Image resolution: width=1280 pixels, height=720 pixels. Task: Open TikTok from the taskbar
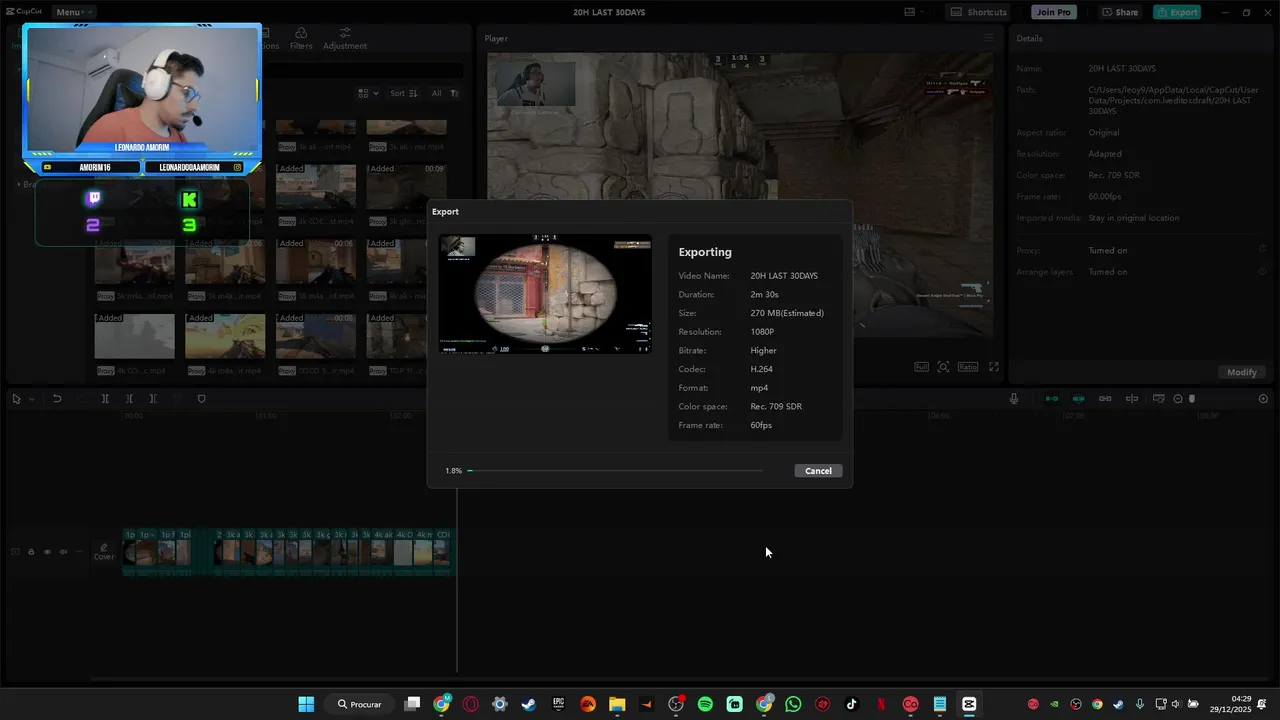click(852, 704)
